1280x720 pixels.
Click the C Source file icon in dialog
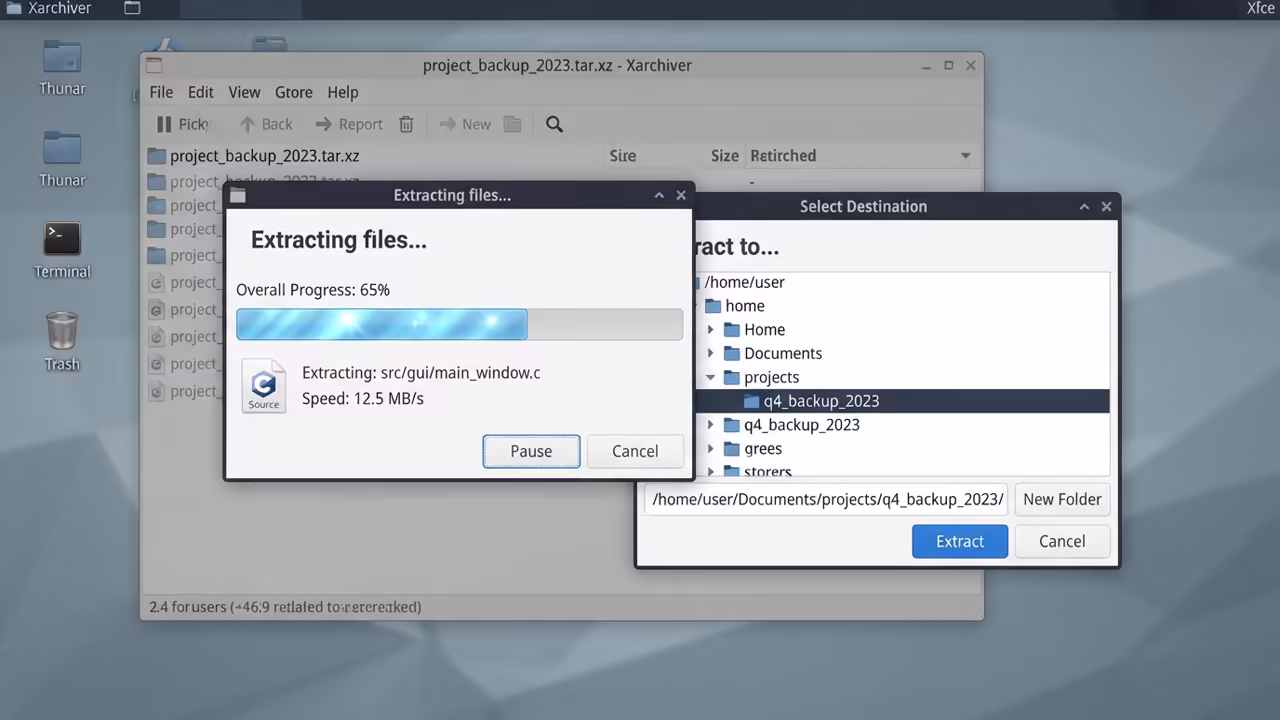point(264,387)
